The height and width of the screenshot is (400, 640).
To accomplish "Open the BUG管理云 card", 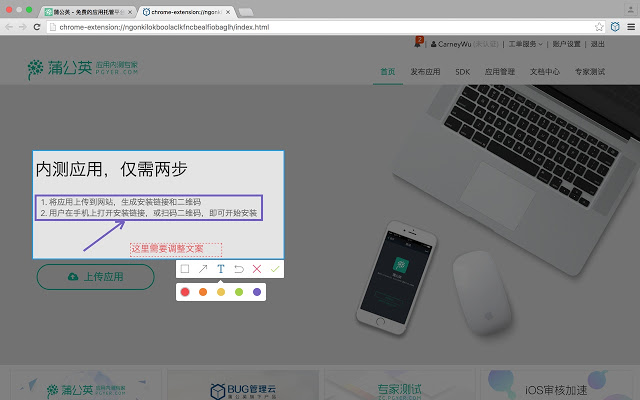I will pos(243,385).
